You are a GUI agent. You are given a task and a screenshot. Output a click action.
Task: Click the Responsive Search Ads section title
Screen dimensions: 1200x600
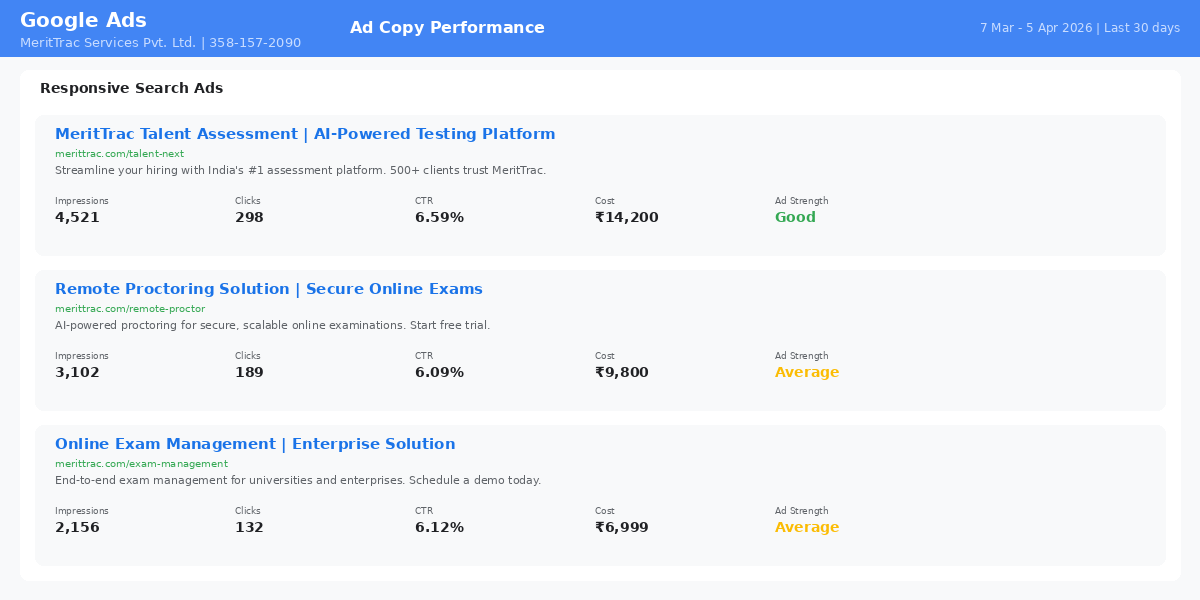pyautogui.click(x=131, y=88)
